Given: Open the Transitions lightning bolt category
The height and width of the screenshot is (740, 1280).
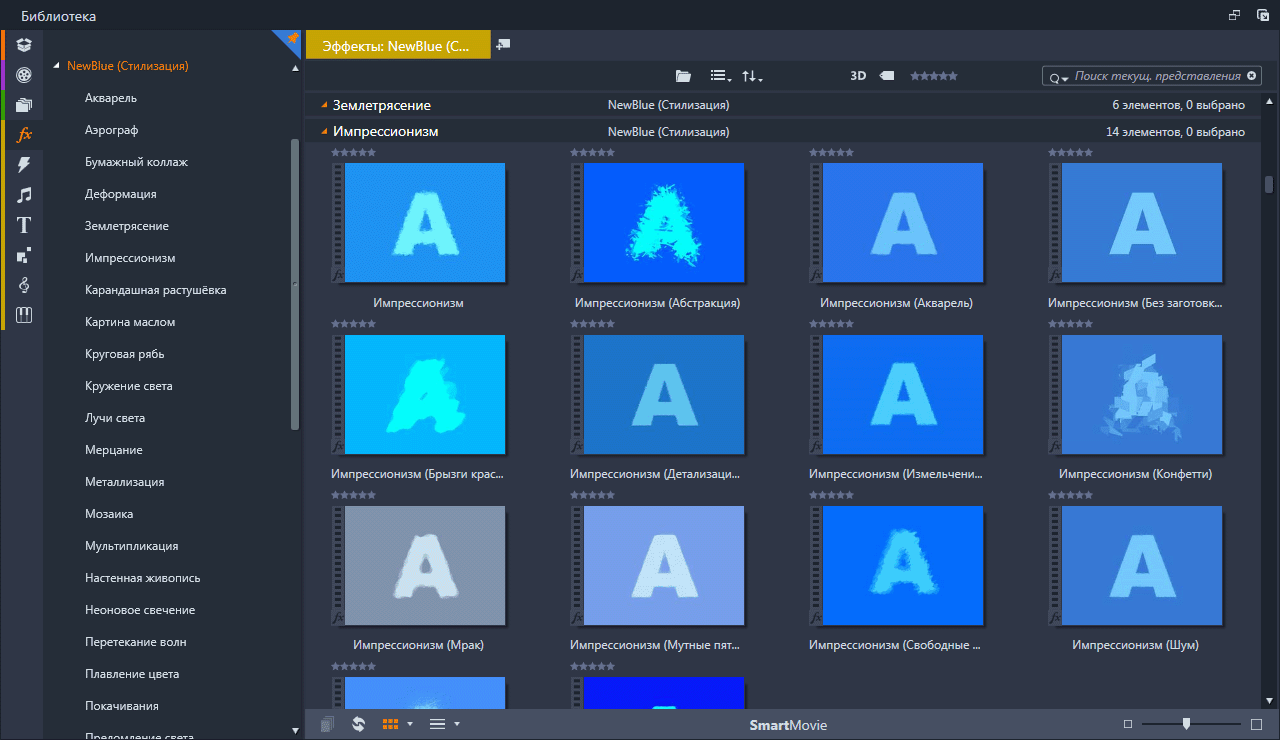Looking at the screenshot, I should [x=24, y=164].
